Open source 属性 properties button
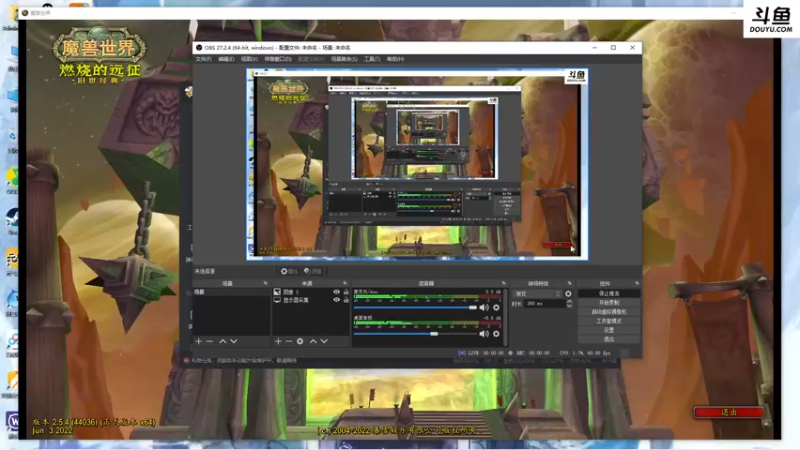The width and height of the screenshot is (800, 450). click(289, 271)
